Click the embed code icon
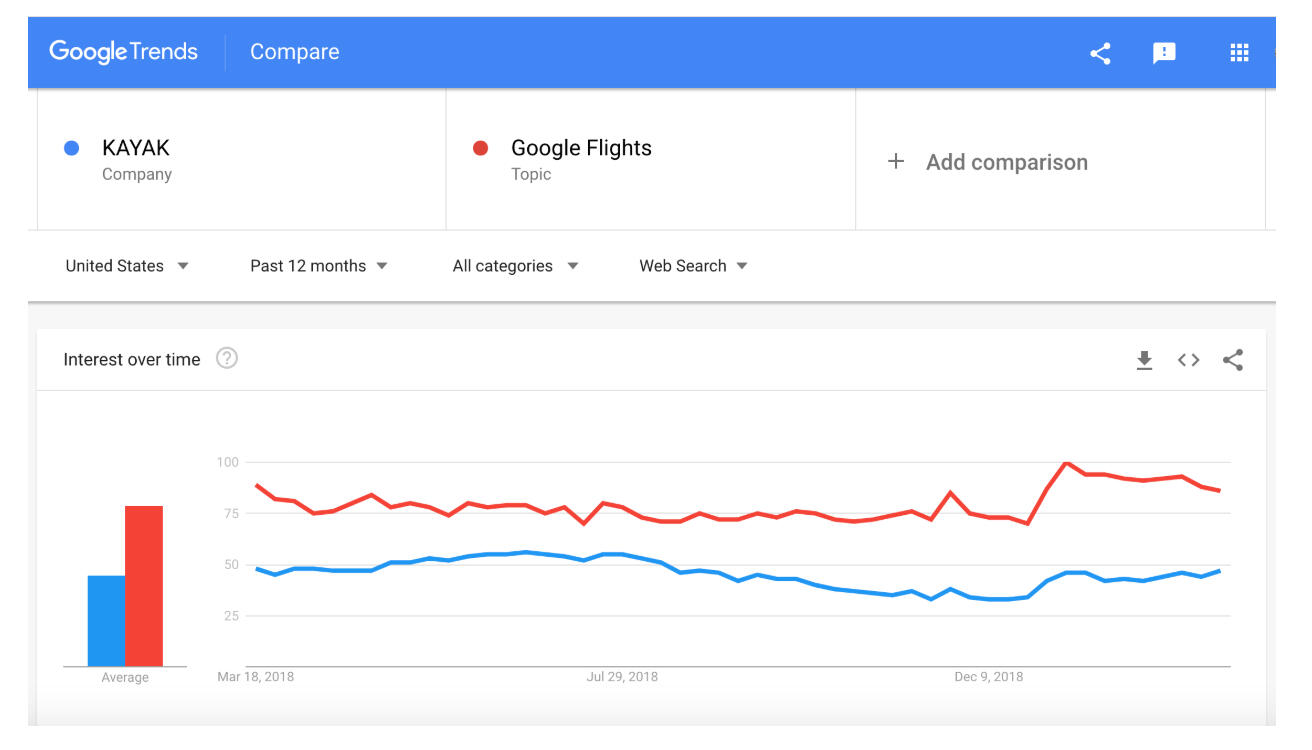The height and width of the screenshot is (750, 1312). (1188, 360)
